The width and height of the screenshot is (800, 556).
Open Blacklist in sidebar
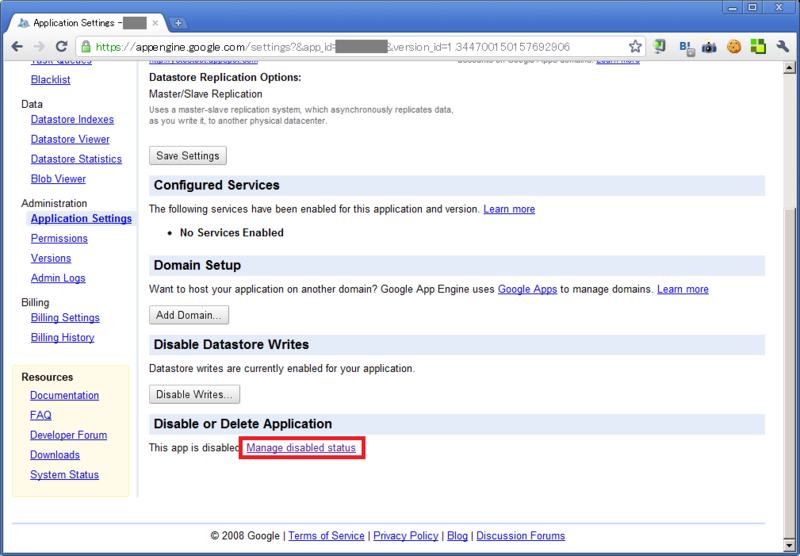[51, 80]
